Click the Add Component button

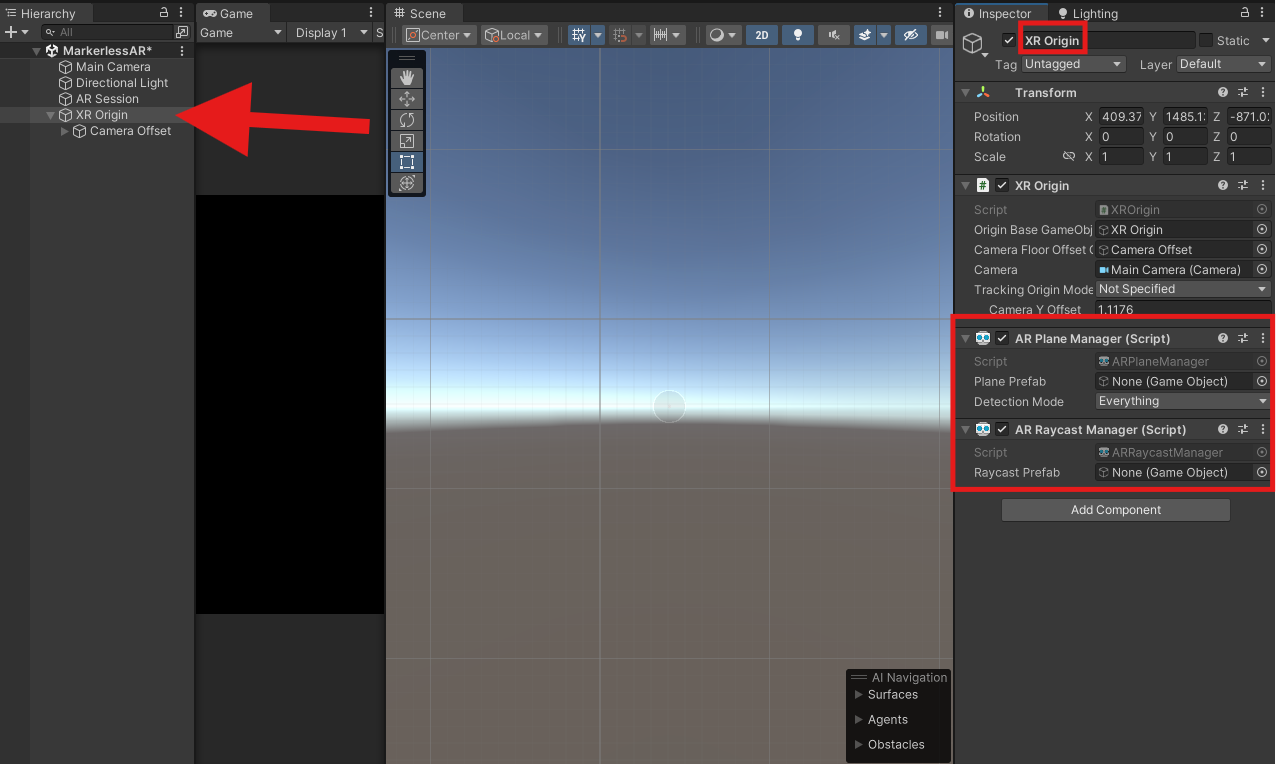click(1116, 510)
